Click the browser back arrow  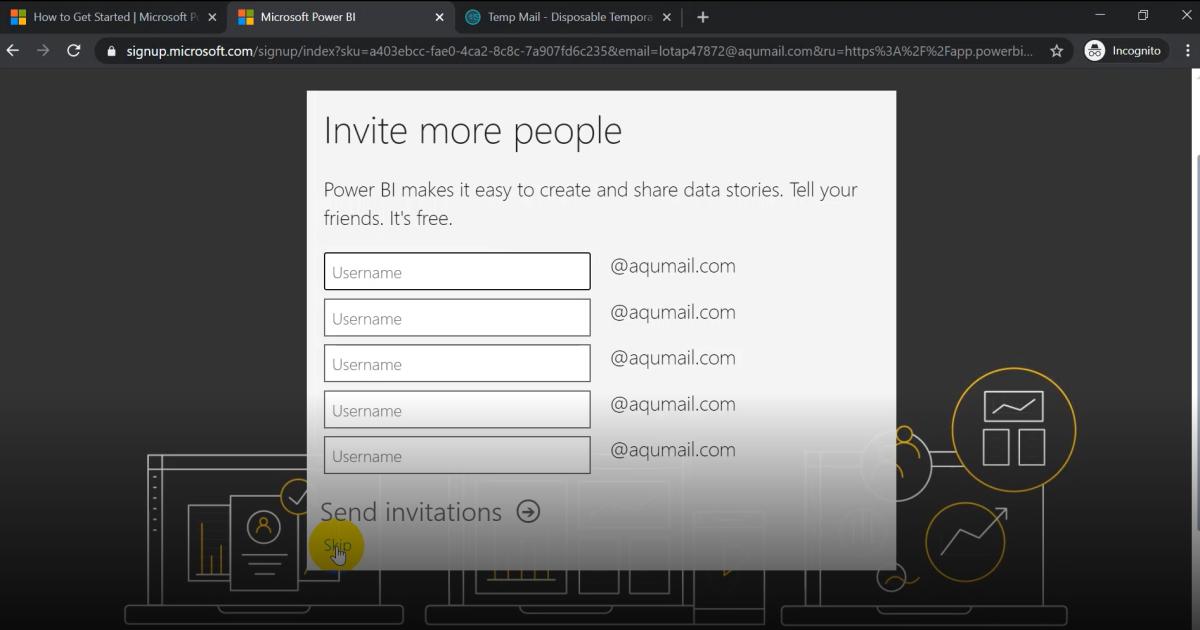point(12,50)
